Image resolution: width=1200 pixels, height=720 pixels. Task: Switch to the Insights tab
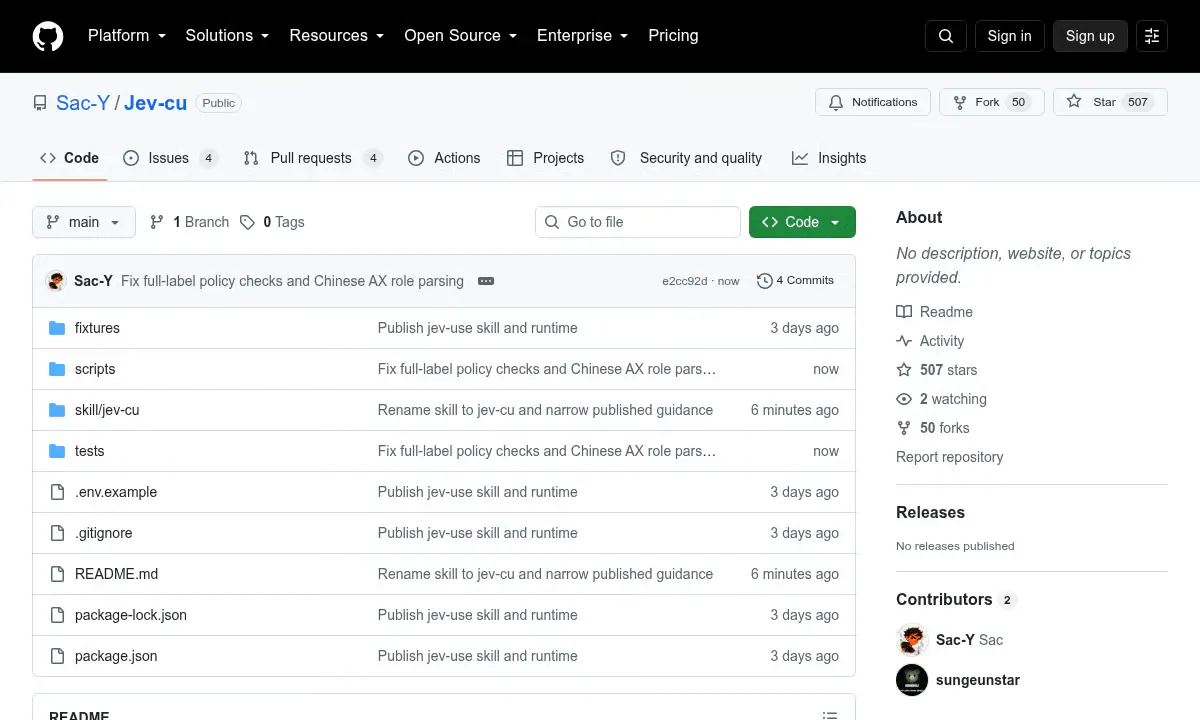coord(829,158)
